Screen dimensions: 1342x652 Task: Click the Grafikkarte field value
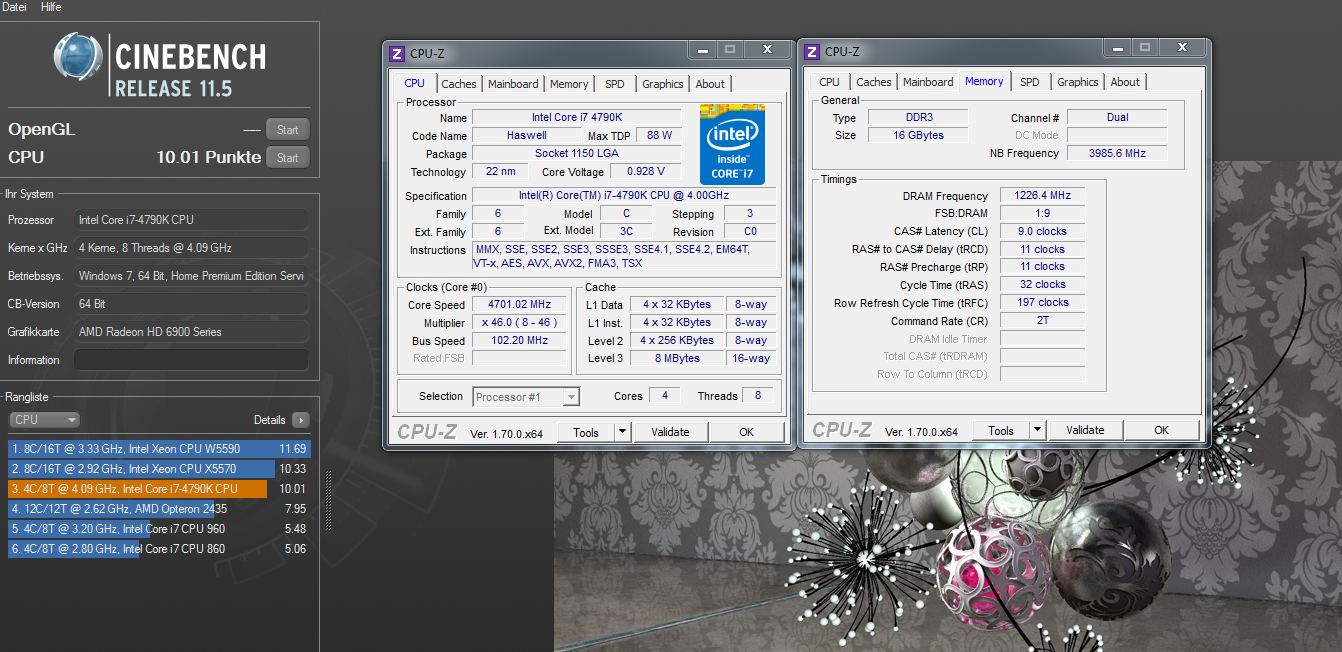pyautogui.click(x=191, y=332)
